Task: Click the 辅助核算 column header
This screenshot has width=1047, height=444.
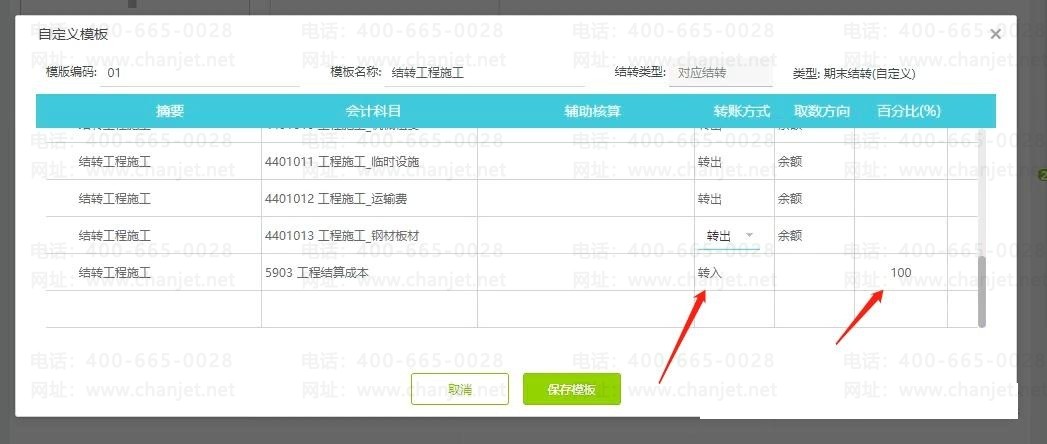Action: pyautogui.click(x=592, y=111)
